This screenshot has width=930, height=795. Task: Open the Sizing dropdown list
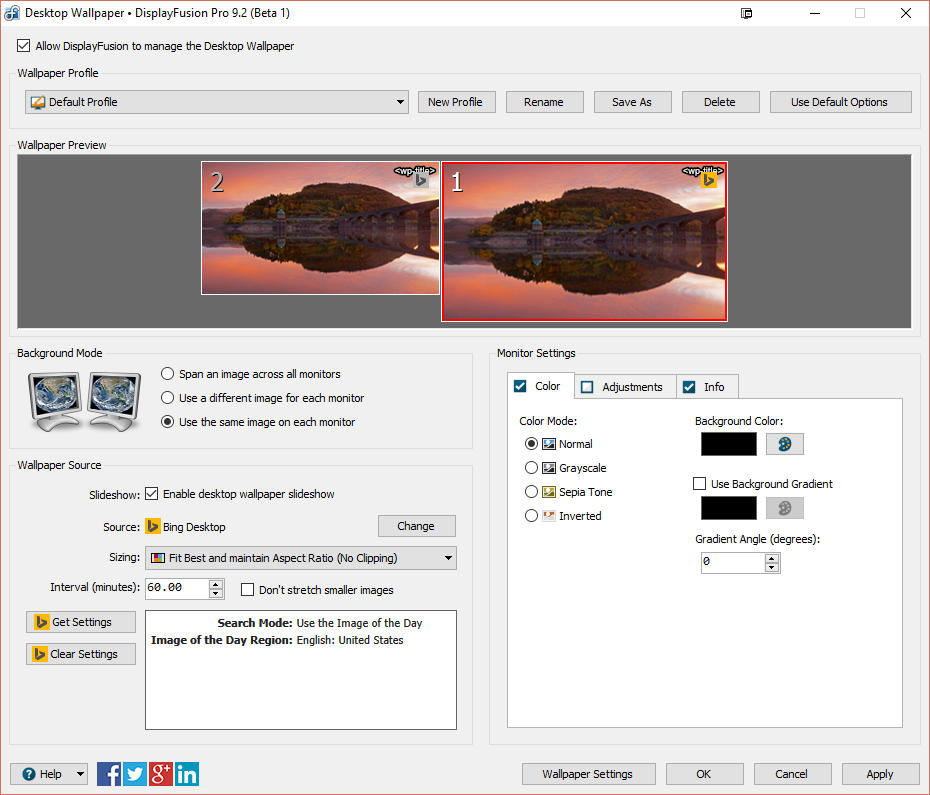coord(447,558)
